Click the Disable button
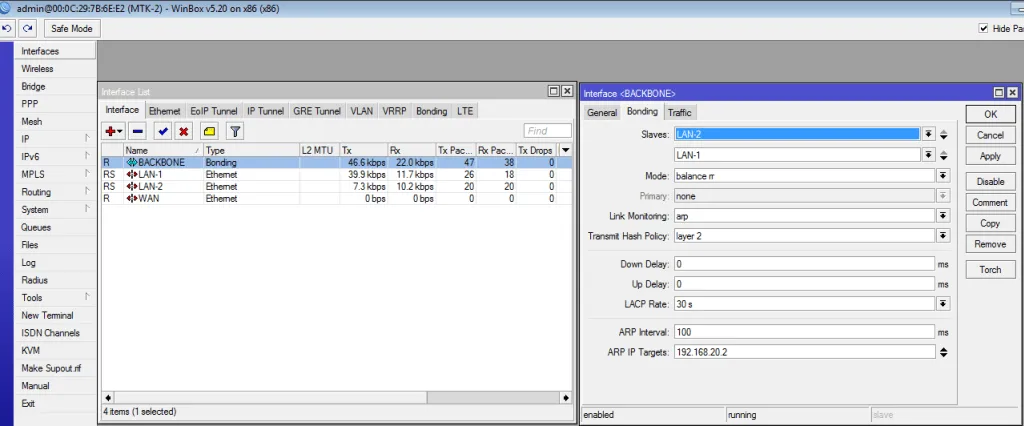This screenshot has height=426, width=1024. pyautogui.click(x=990, y=182)
